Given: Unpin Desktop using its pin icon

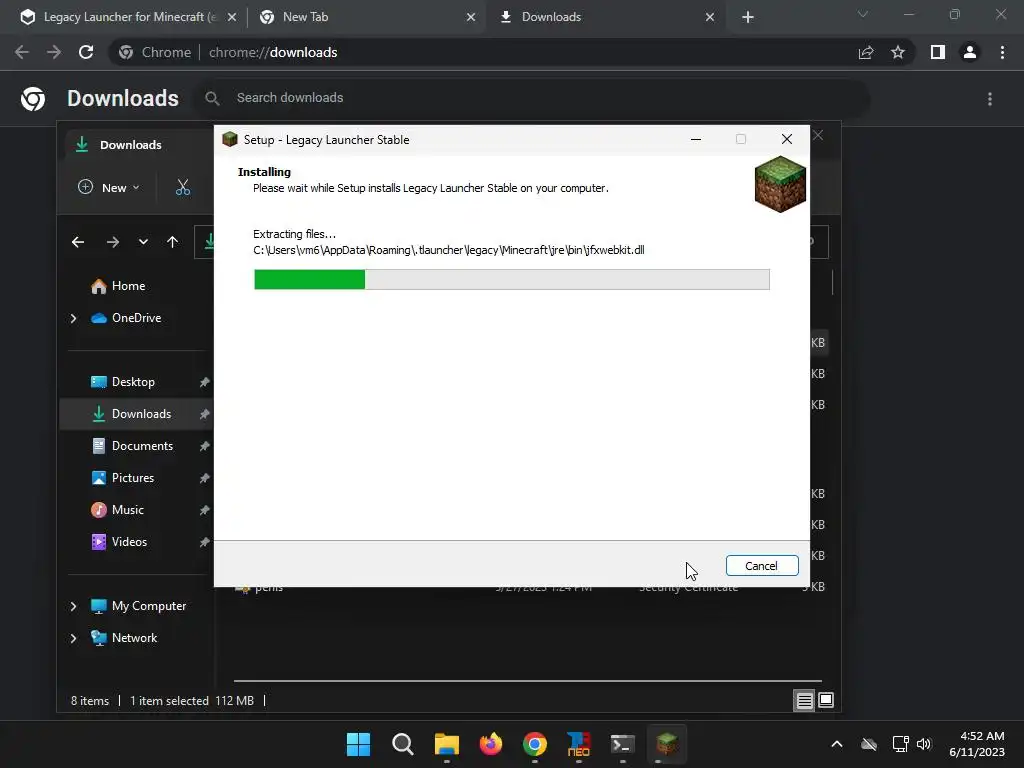Looking at the screenshot, I should pyautogui.click(x=204, y=382).
